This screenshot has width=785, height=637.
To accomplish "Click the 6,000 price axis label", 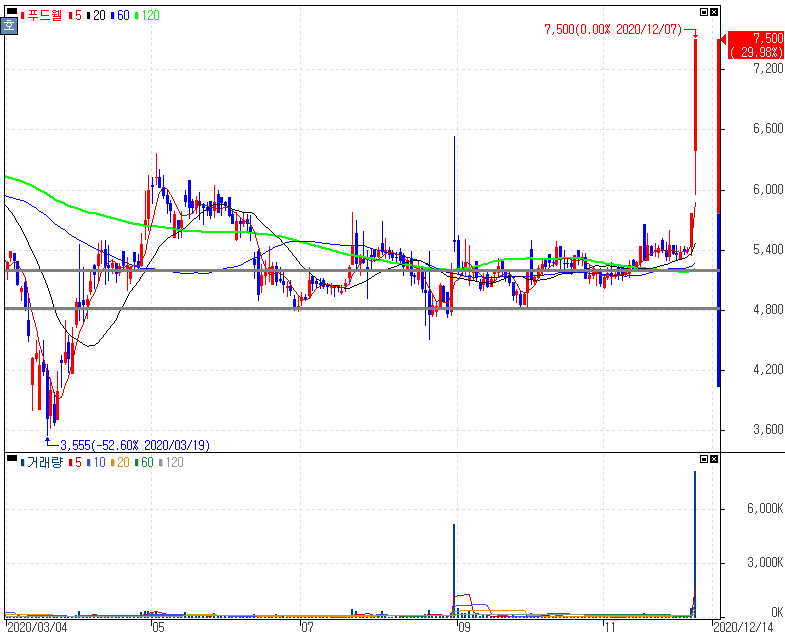I will (x=768, y=189).
